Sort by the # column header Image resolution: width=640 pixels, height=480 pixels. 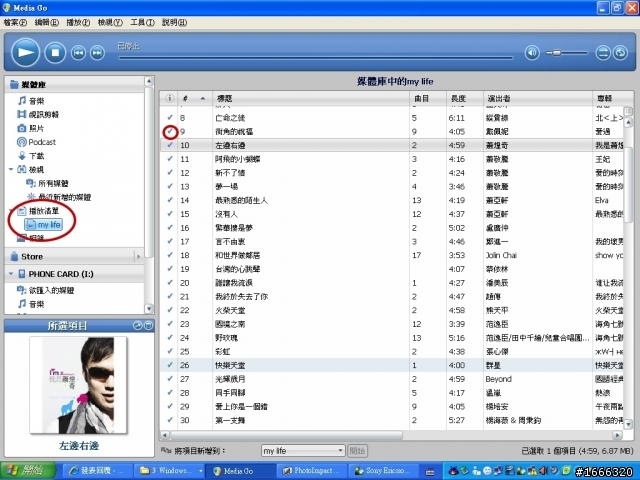coord(195,98)
